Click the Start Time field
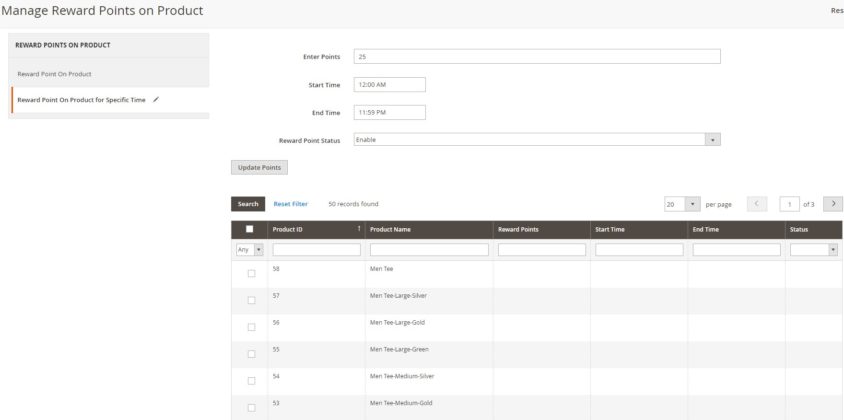Viewport: 844px width, 420px height. coord(390,85)
